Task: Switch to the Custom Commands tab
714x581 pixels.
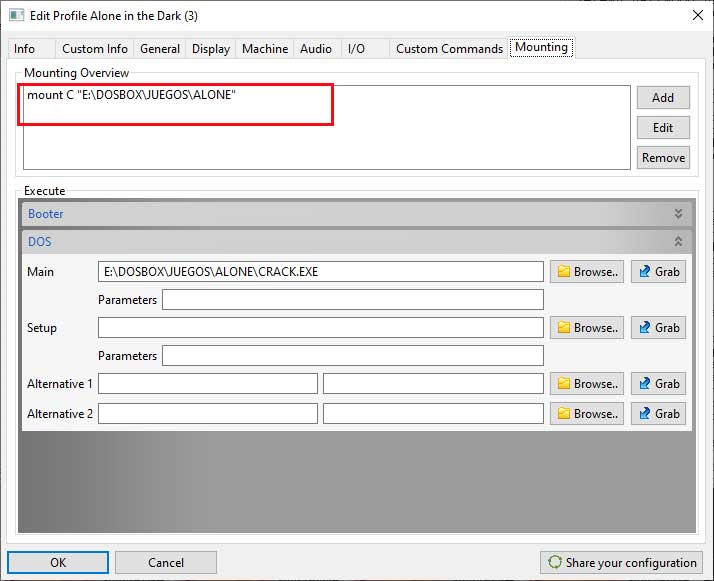Action: point(449,49)
